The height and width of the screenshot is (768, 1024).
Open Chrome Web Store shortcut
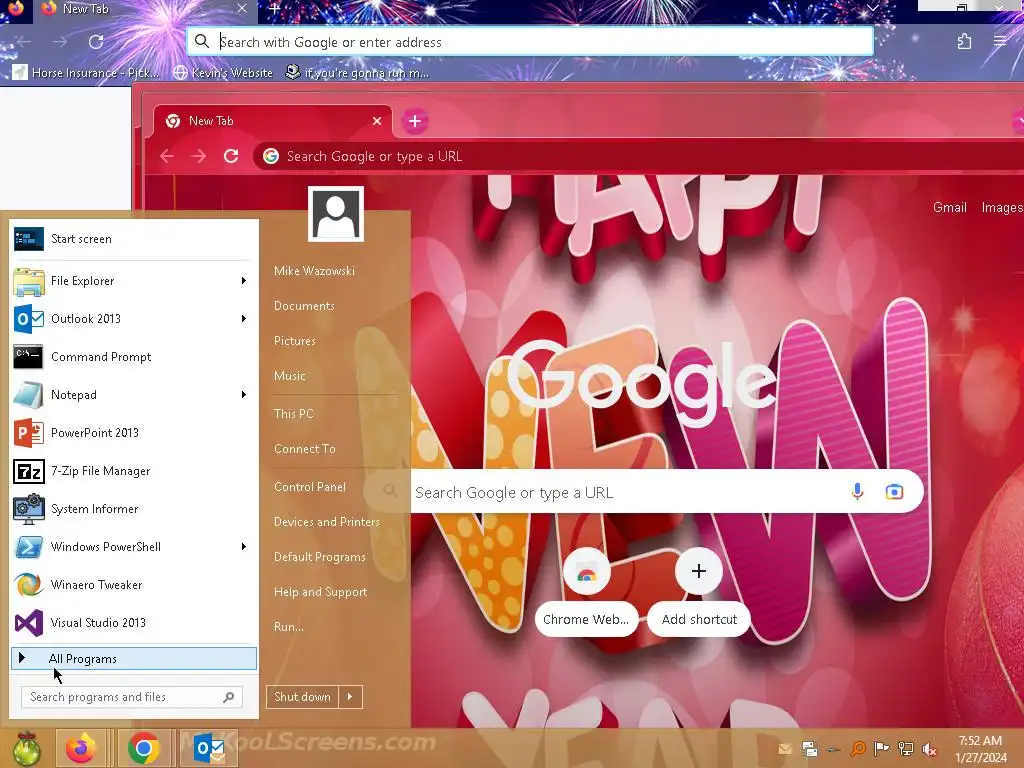pyautogui.click(x=586, y=594)
